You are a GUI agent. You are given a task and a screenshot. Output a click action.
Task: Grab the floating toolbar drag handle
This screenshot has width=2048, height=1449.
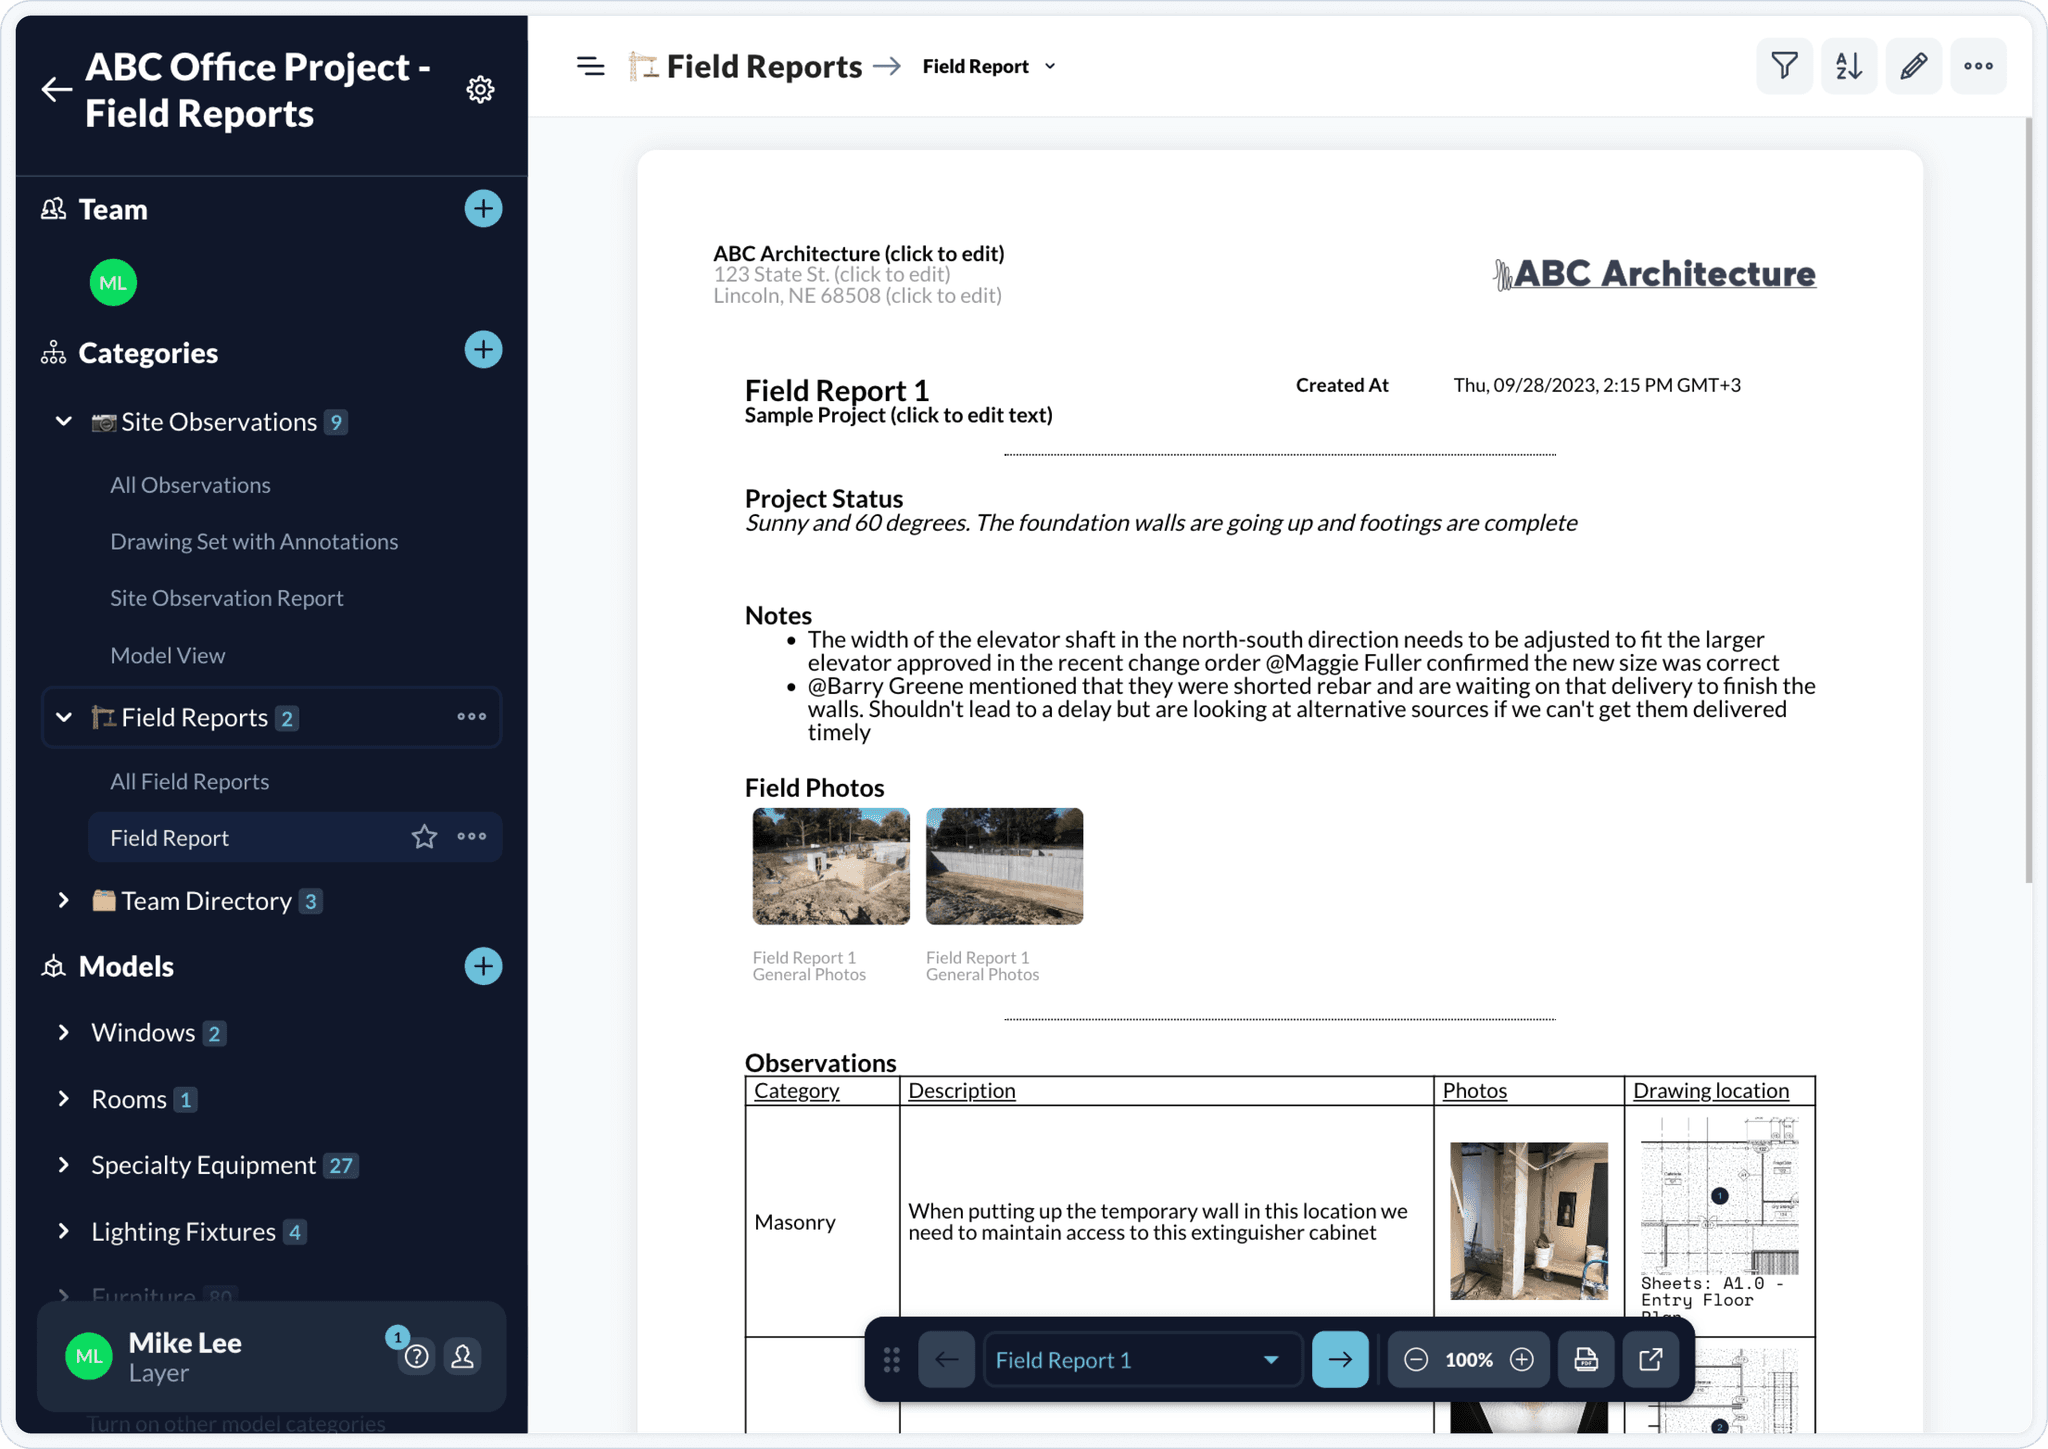coord(892,1360)
